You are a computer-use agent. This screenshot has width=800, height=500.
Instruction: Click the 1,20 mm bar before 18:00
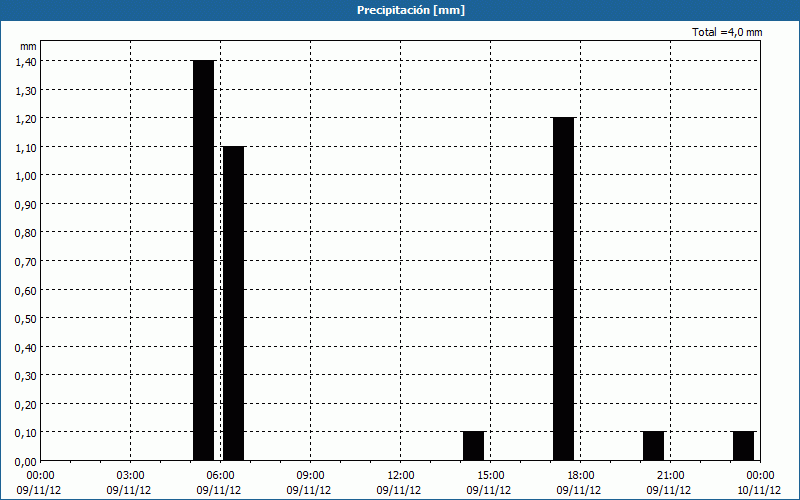point(564,289)
